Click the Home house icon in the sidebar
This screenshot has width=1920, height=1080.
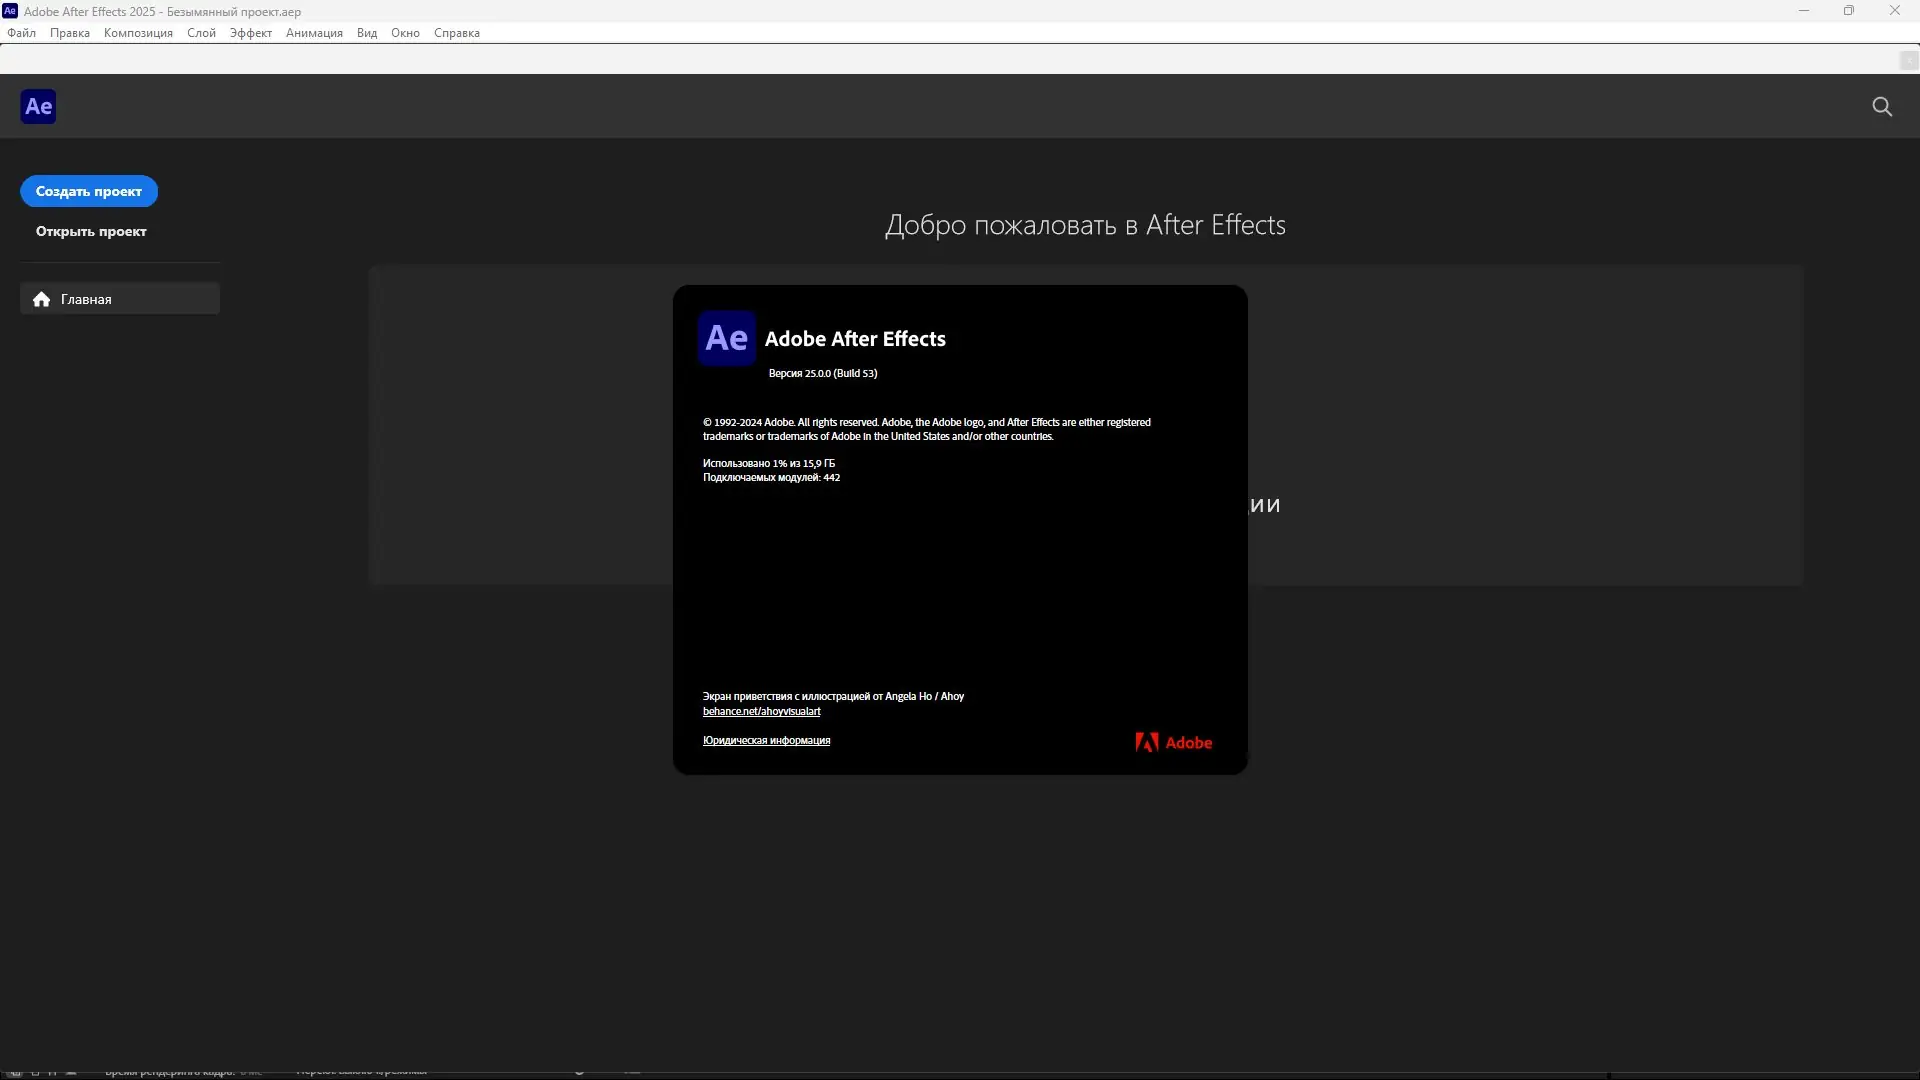pyautogui.click(x=41, y=299)
